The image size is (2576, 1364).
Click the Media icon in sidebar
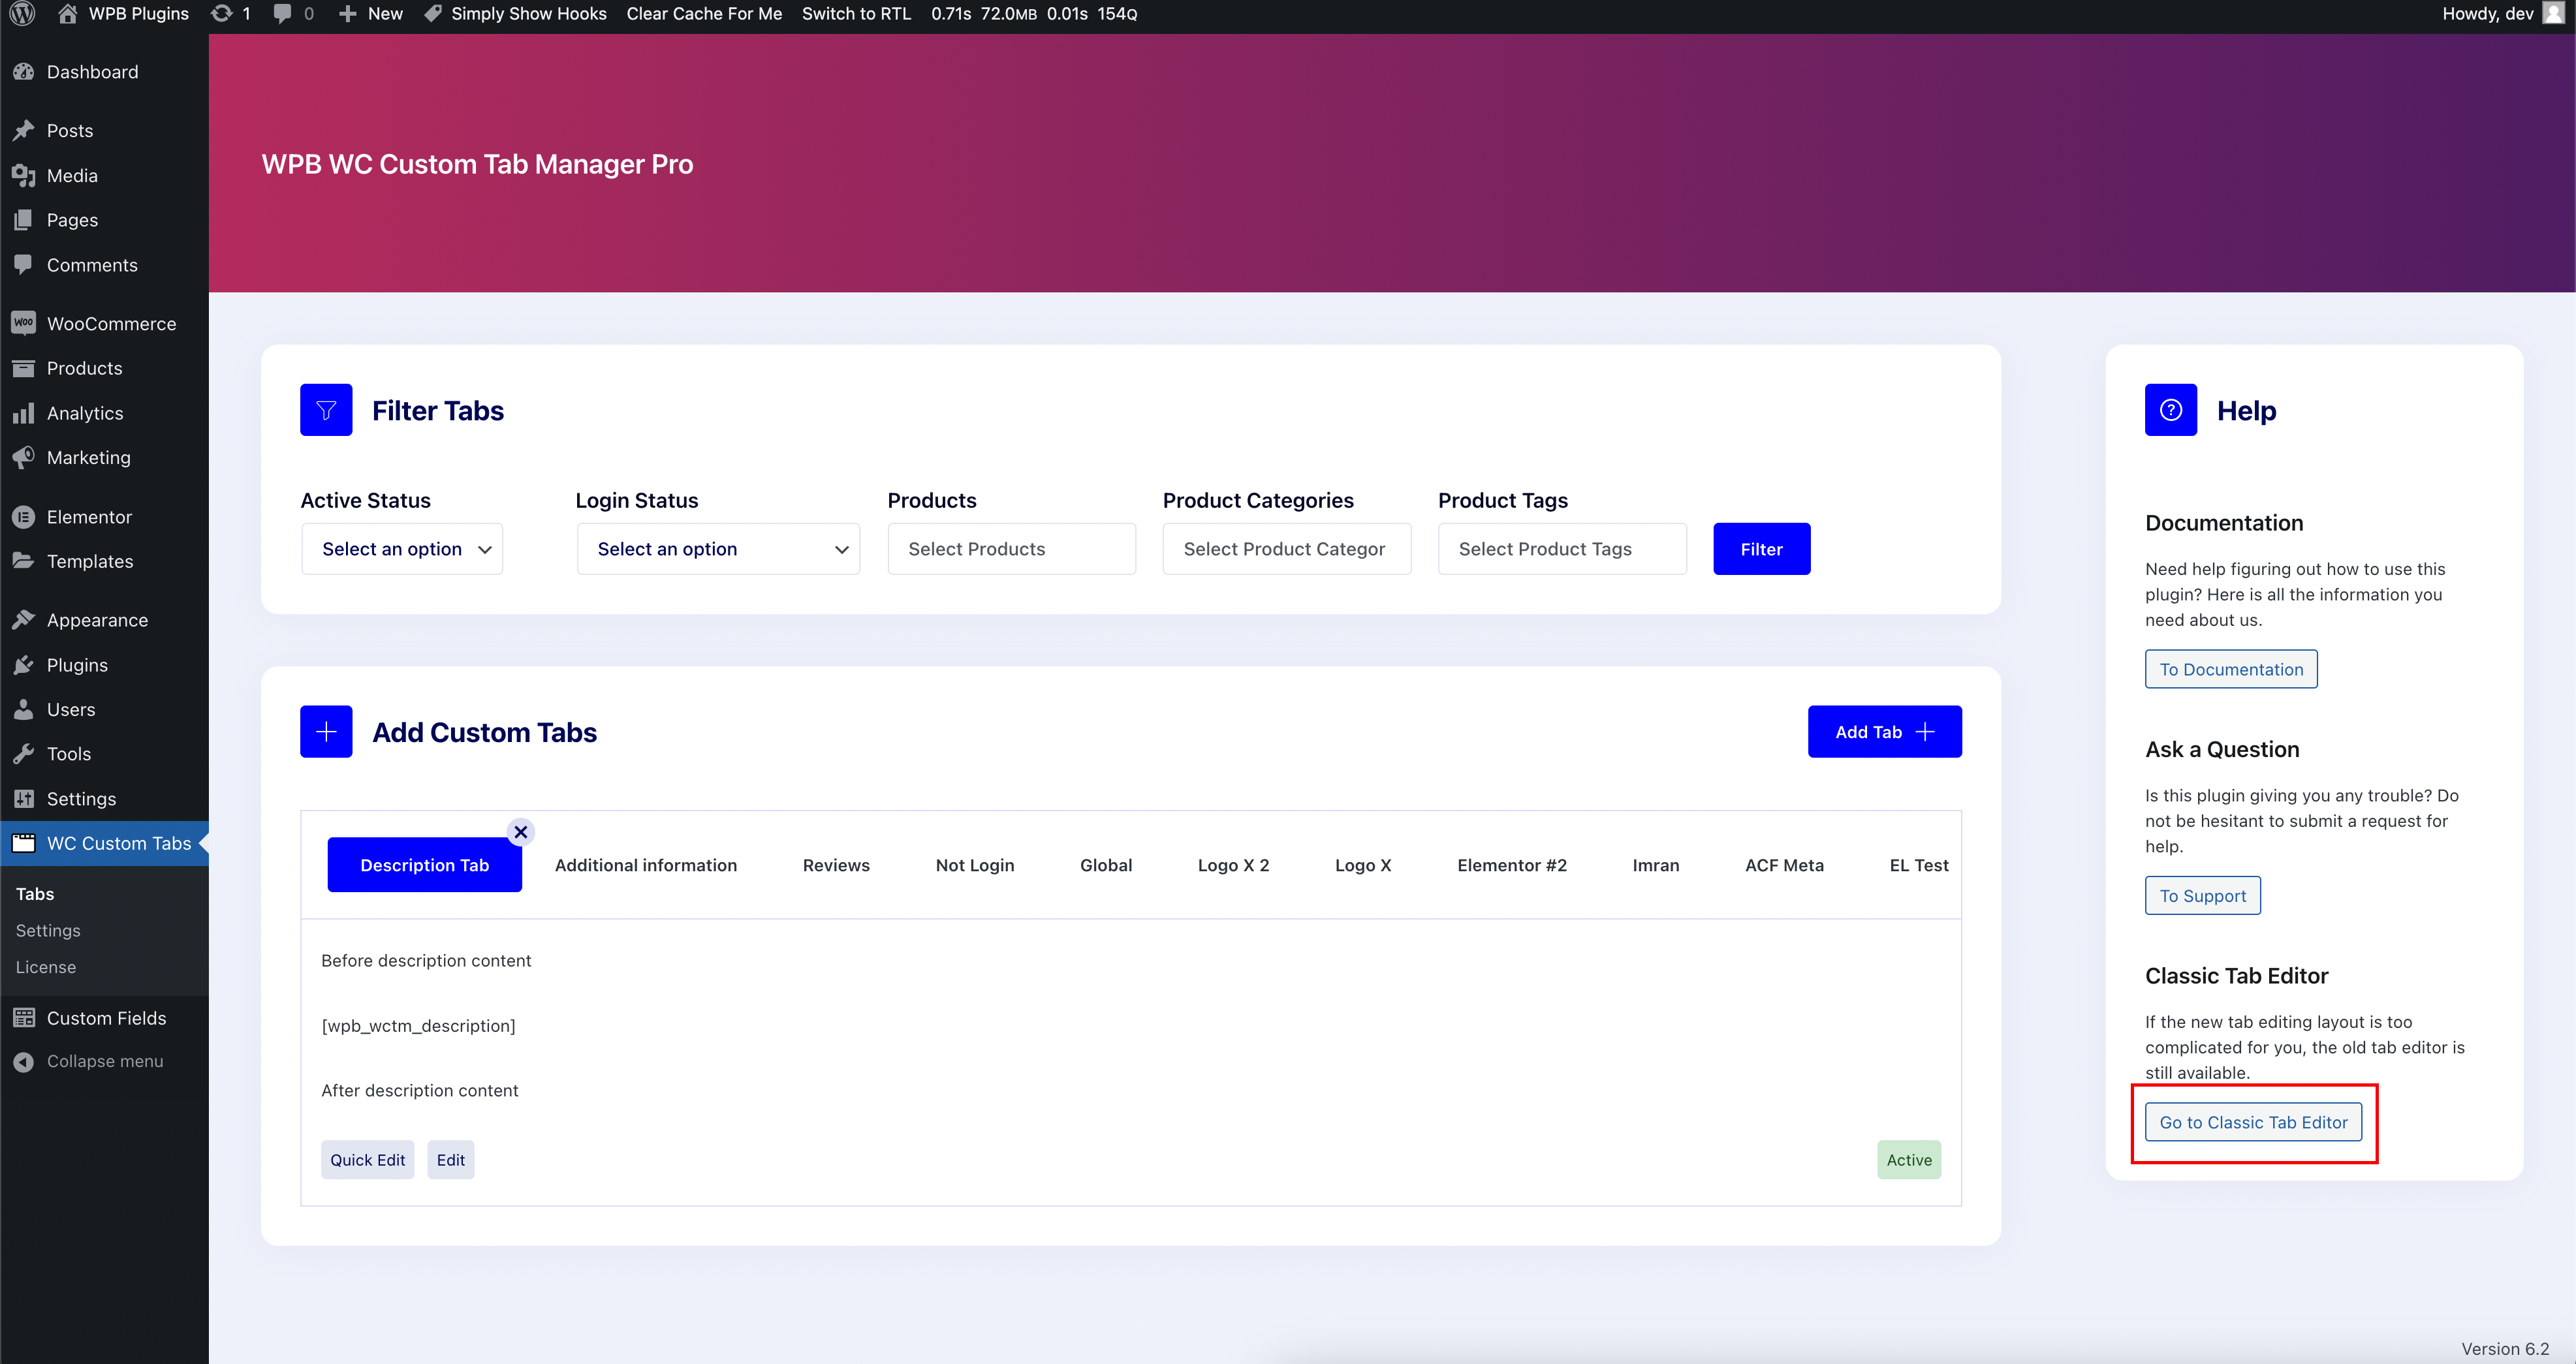pyautogui.click(x=24, y=176)
